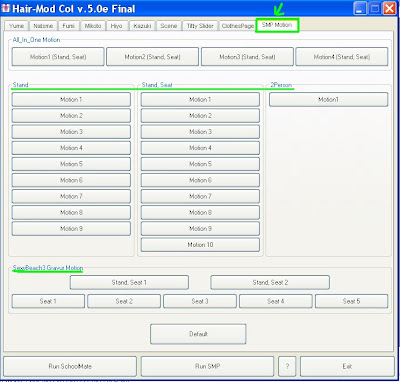Click the Run SMP button

[x=207, y=366]
